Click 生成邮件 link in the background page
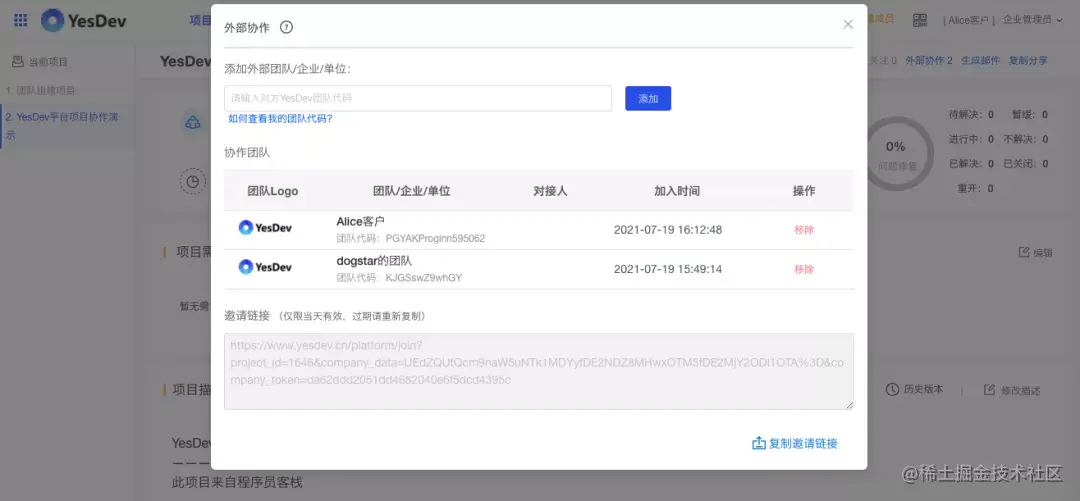 (980, 61)
